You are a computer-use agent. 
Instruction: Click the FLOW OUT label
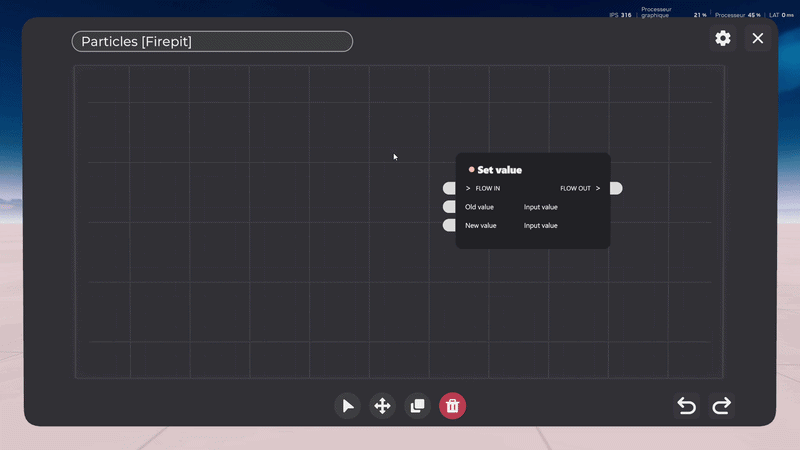575,188
